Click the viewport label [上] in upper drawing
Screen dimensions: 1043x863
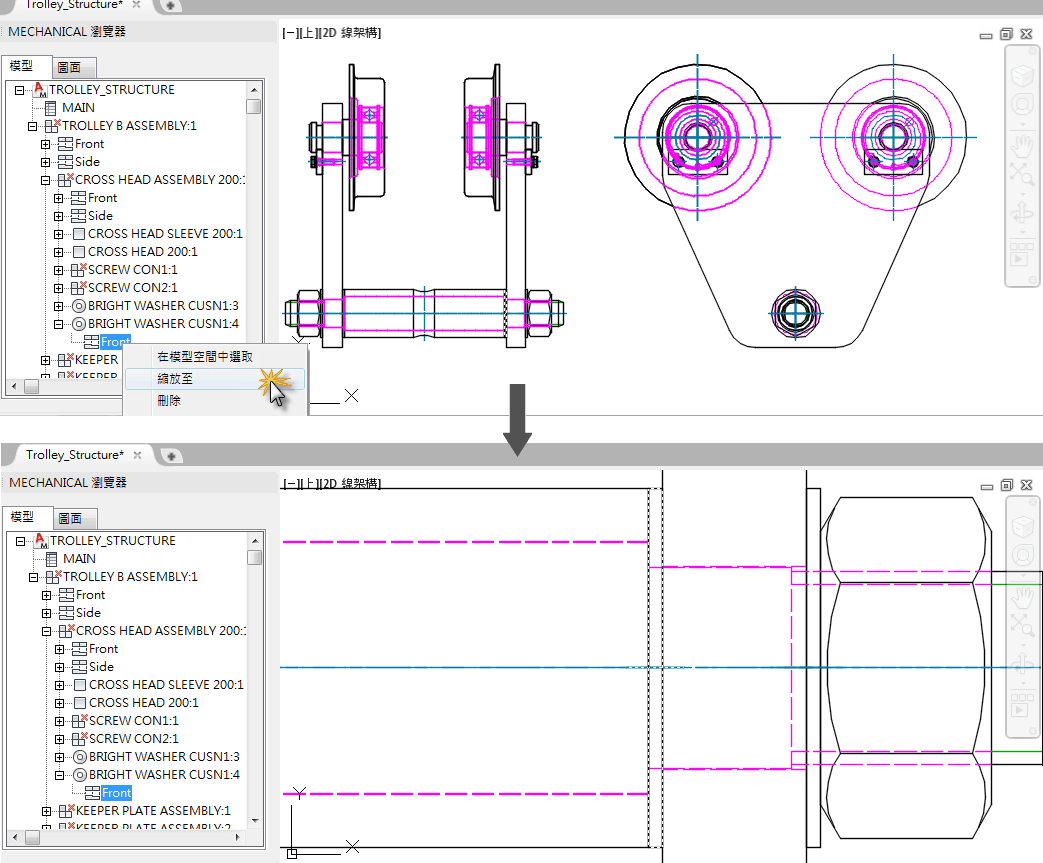(x=309, y=33)
